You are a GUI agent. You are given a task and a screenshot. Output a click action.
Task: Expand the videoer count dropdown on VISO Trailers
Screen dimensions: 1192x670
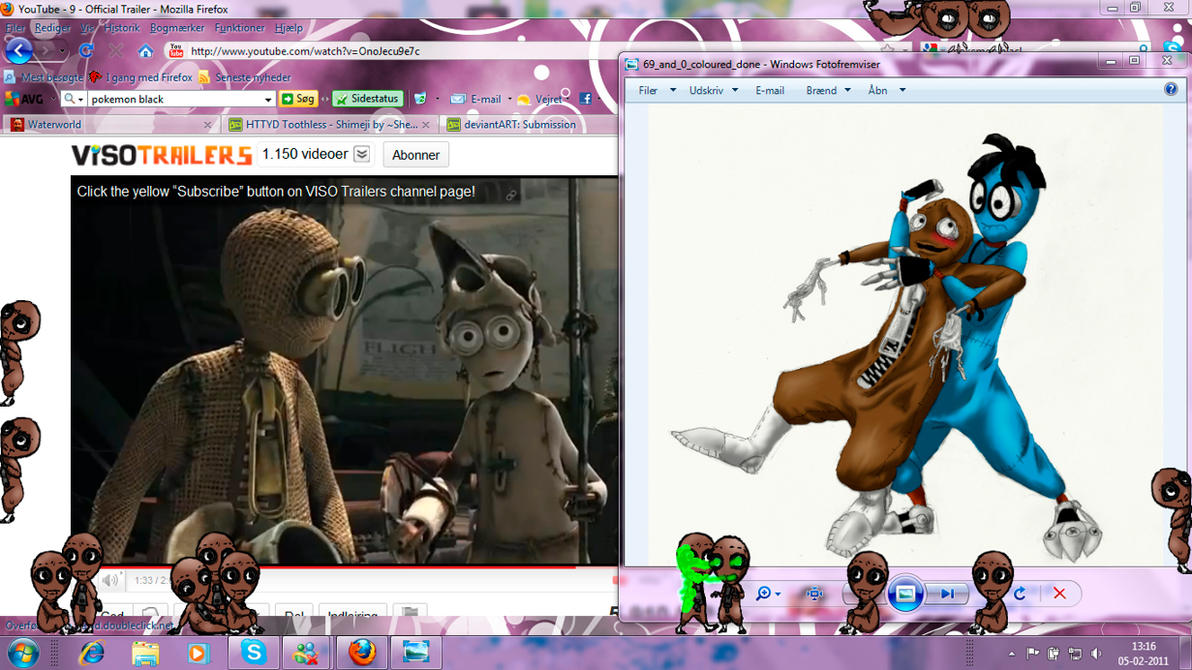coord(362,154)
